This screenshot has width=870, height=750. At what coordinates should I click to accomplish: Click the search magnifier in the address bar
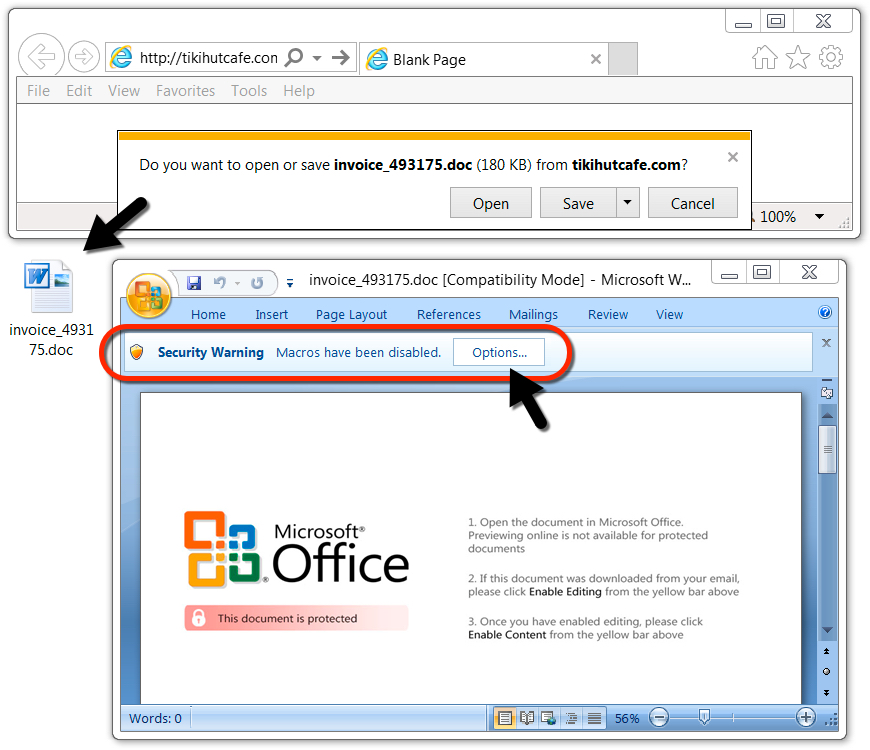click(x=294, y=57)
